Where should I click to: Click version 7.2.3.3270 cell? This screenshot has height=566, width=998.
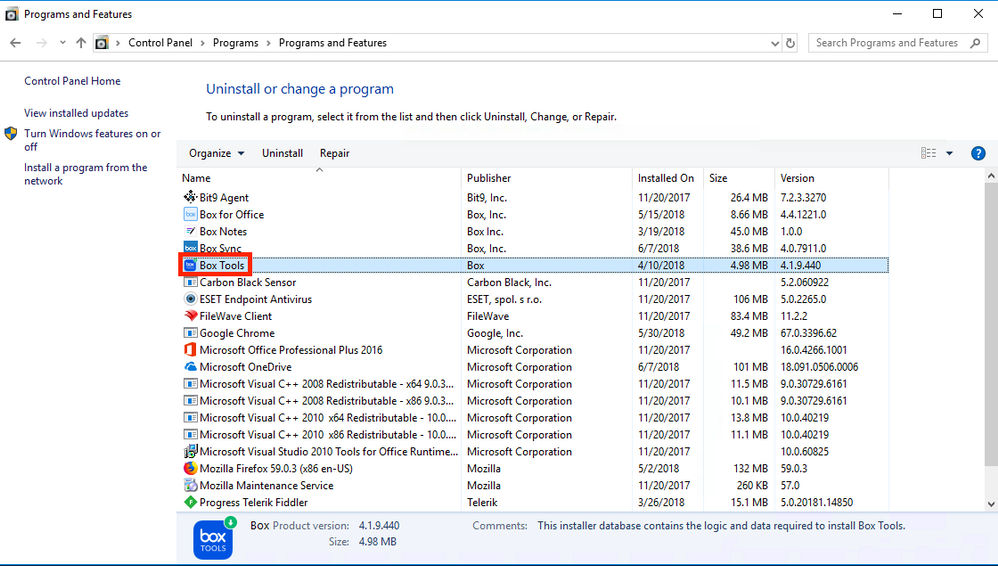point(803,197)
